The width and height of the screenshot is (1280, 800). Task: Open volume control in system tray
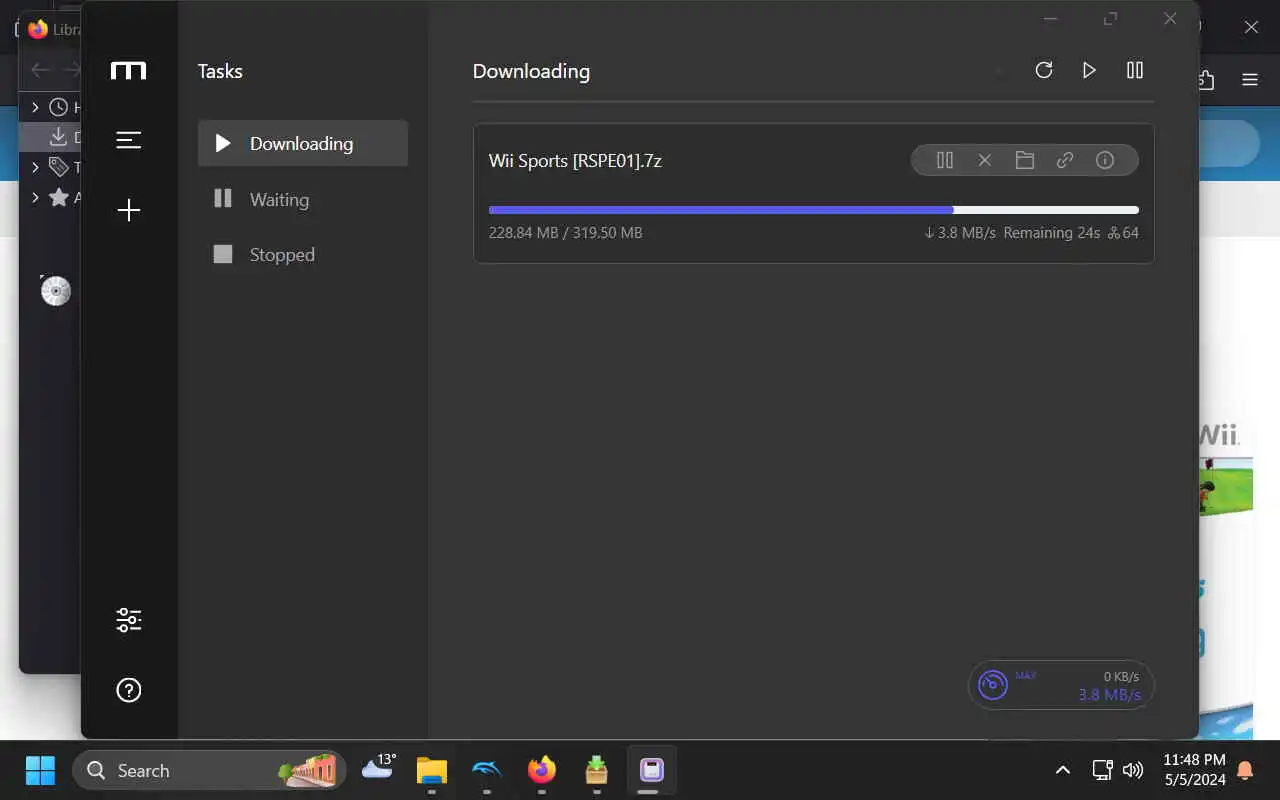click(x=1133, y=770)
